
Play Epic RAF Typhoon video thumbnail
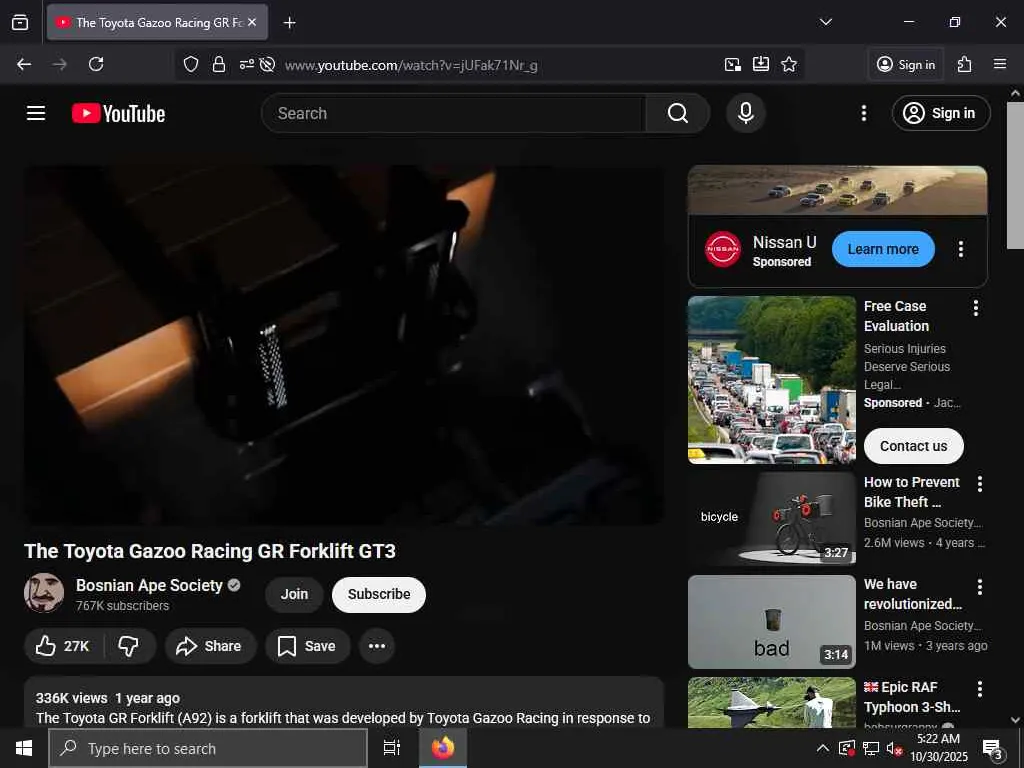(771, 703)
